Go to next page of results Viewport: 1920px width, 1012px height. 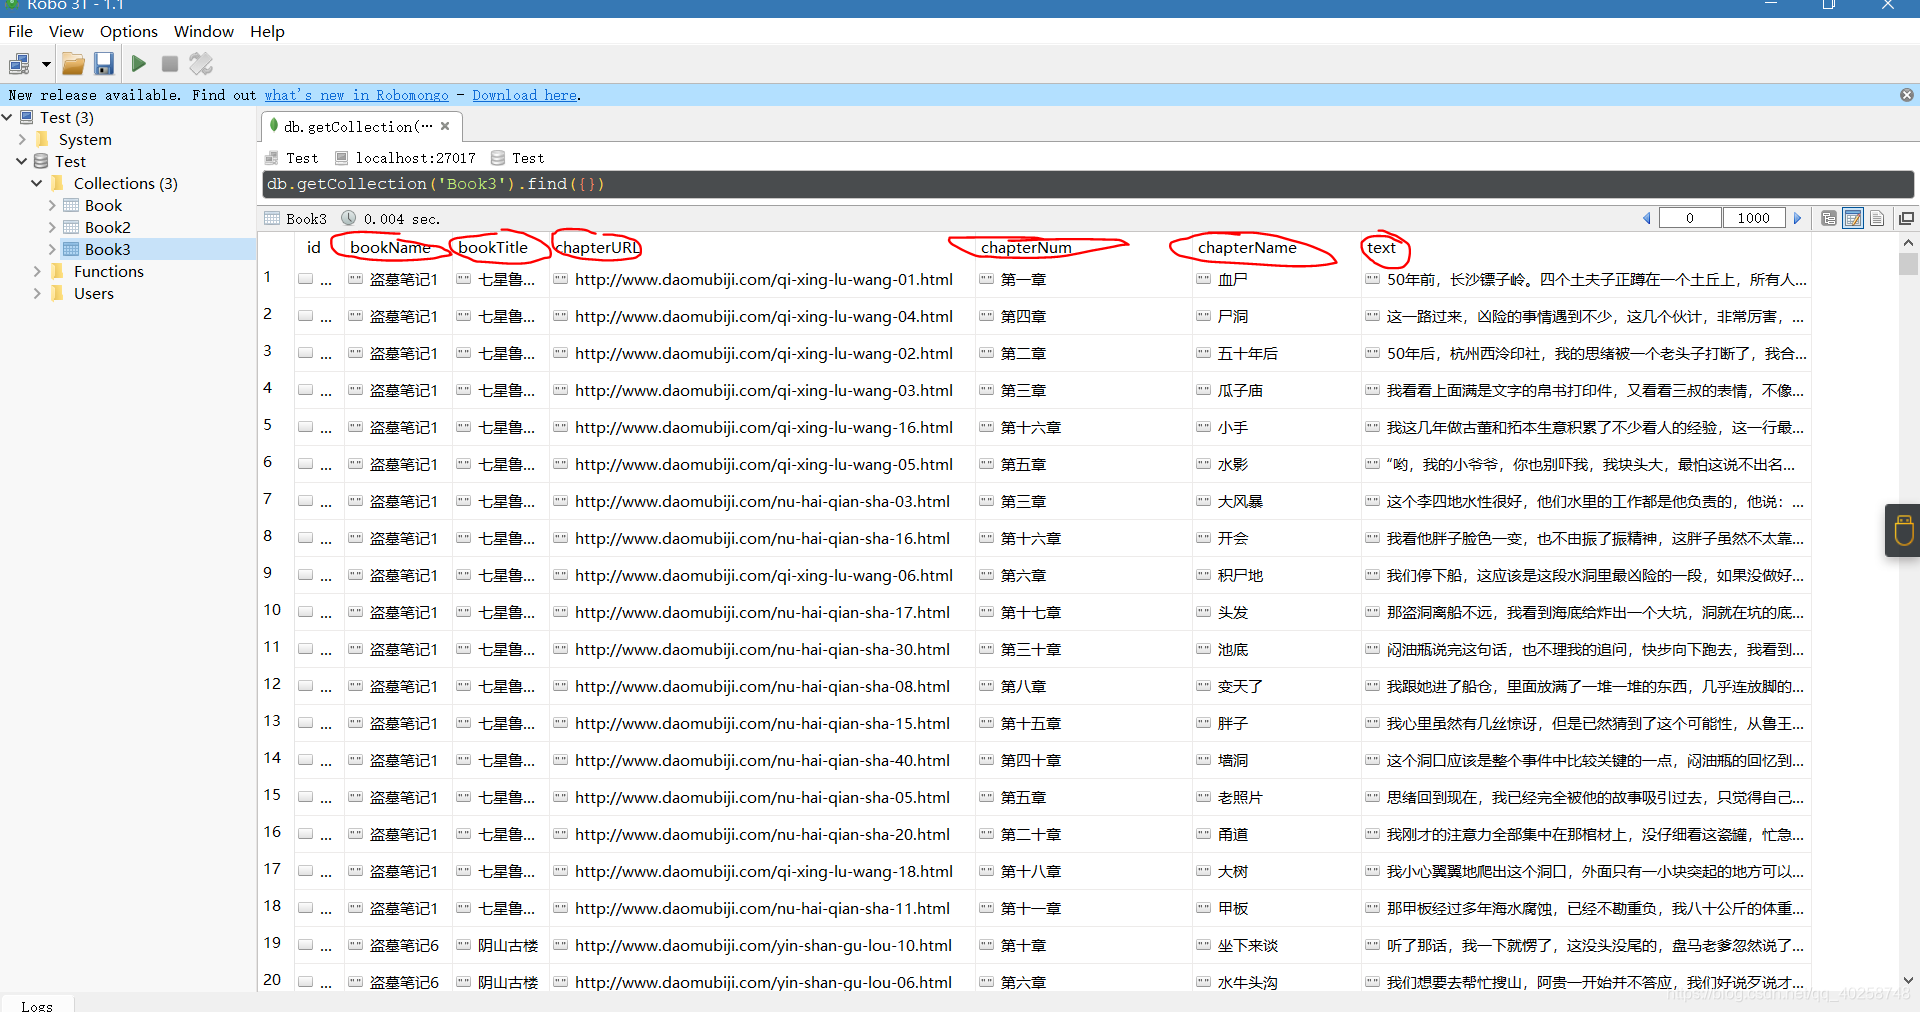(x=1797, y=218)
